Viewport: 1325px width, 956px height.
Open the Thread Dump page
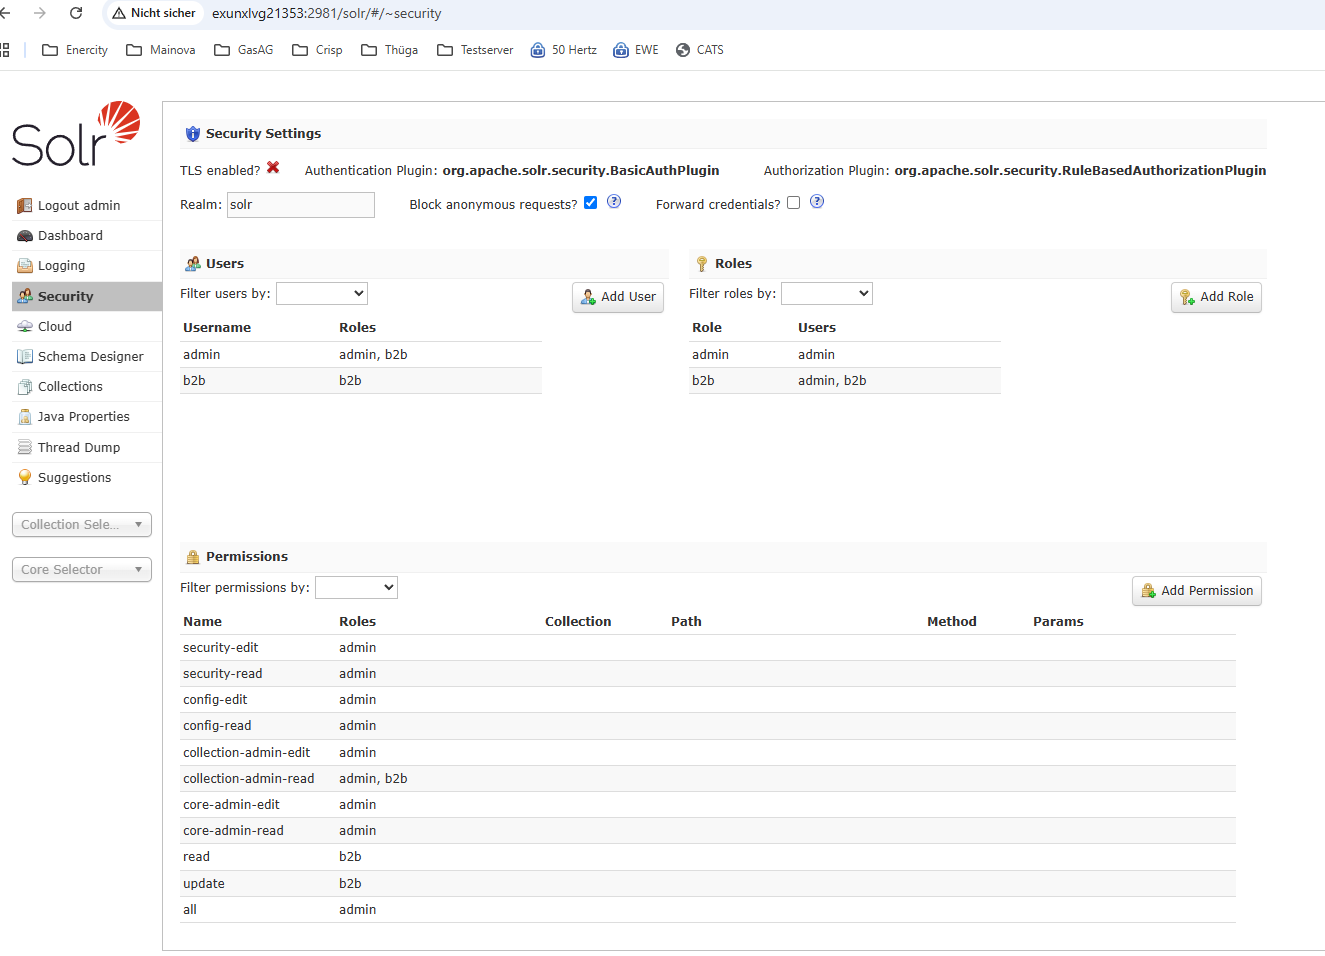point(79,447)
